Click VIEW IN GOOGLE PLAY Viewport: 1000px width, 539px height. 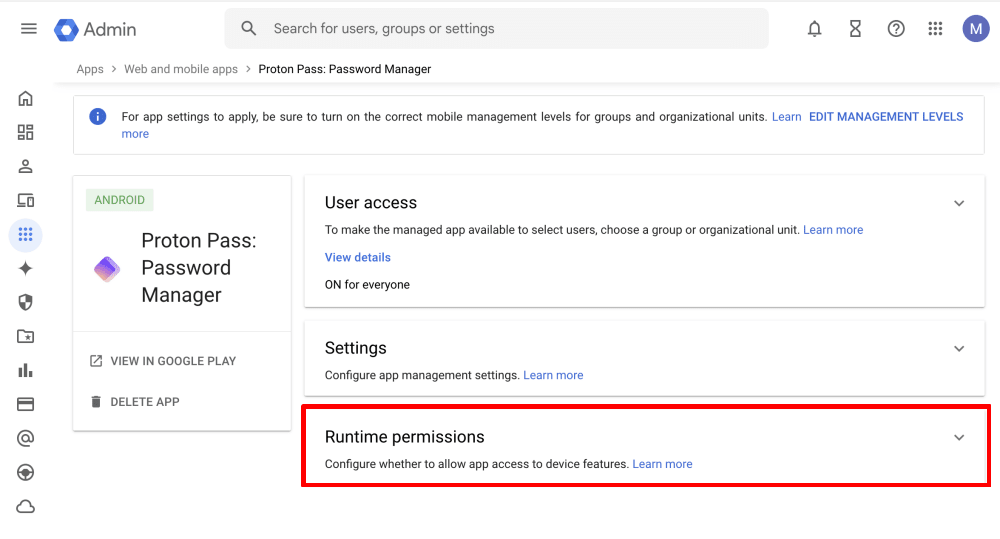point(163,361)
